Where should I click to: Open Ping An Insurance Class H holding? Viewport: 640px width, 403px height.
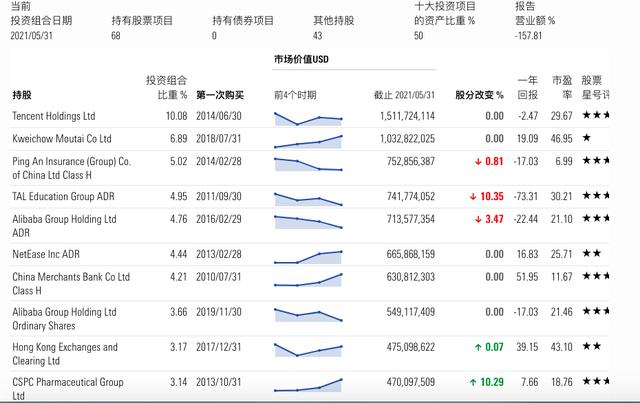[71, 168]
